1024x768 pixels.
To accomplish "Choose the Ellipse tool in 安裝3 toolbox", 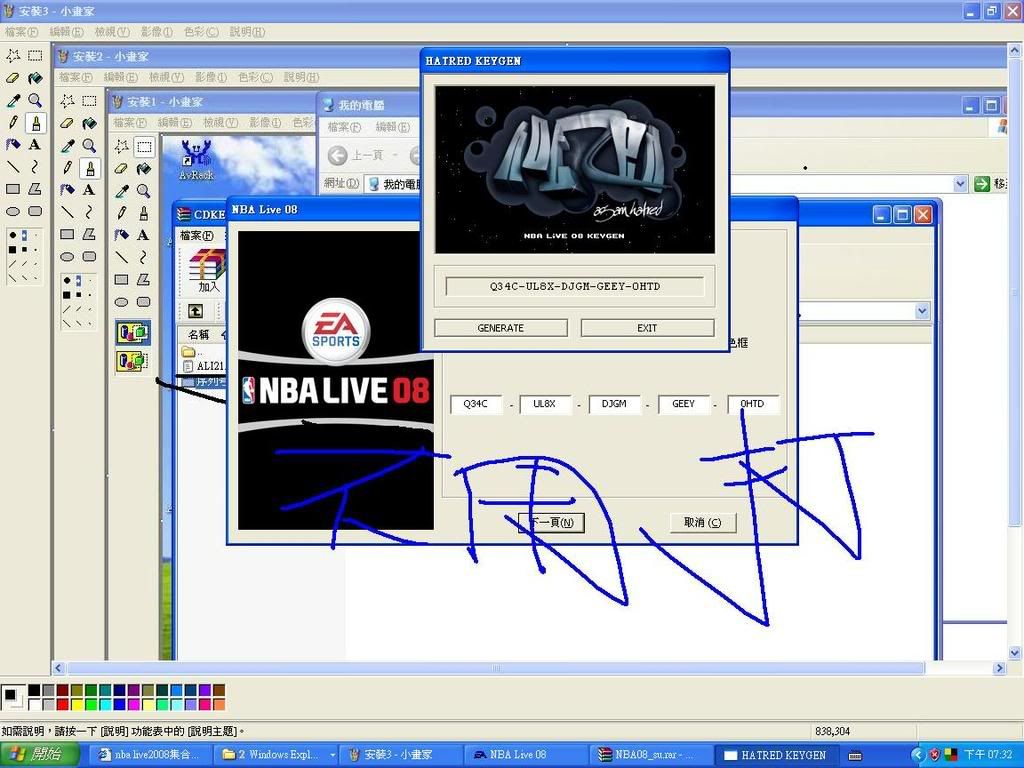I will 13,211.
